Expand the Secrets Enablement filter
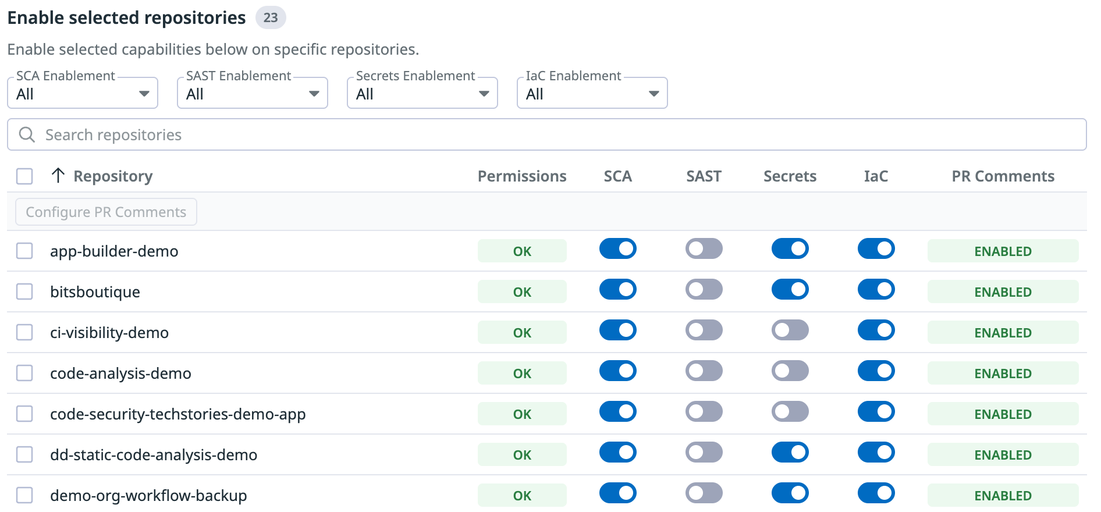Viewport: 1101px width, 512px height. click(x=423, y=93)
